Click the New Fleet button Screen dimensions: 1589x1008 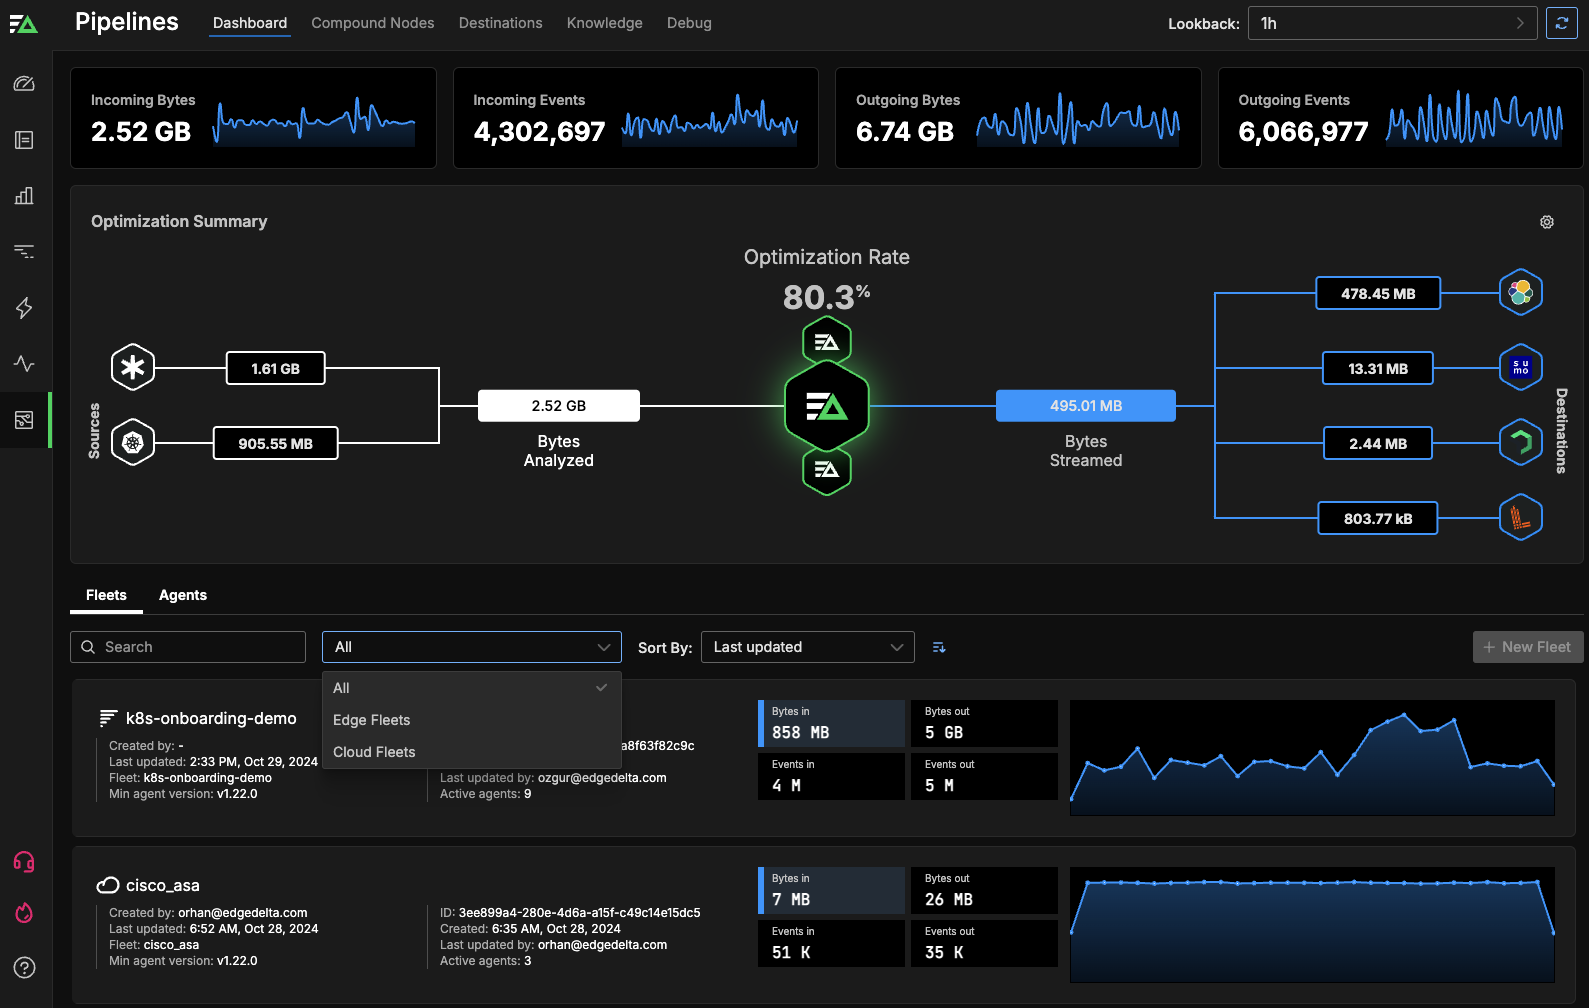coord(1527,647)
